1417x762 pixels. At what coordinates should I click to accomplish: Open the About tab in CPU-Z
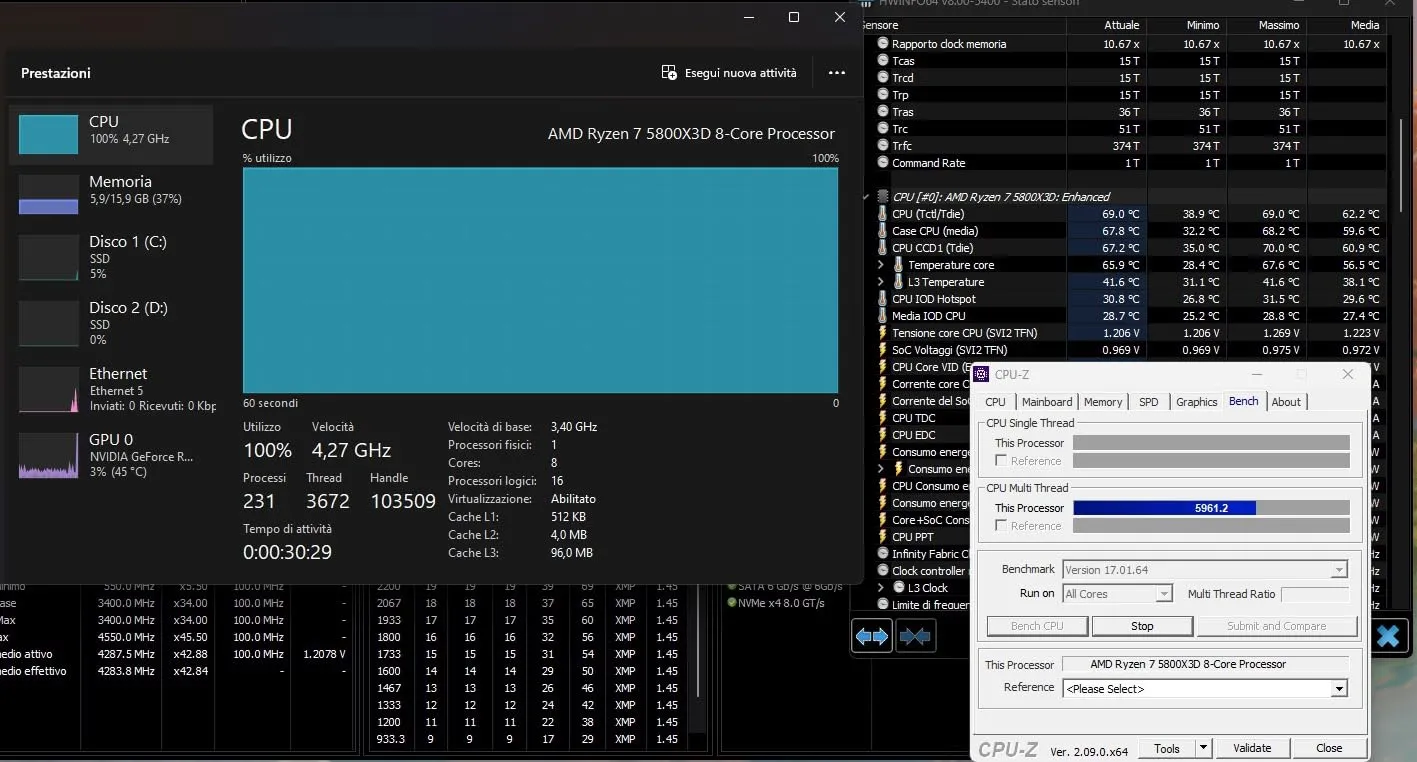pos(1286,402)
